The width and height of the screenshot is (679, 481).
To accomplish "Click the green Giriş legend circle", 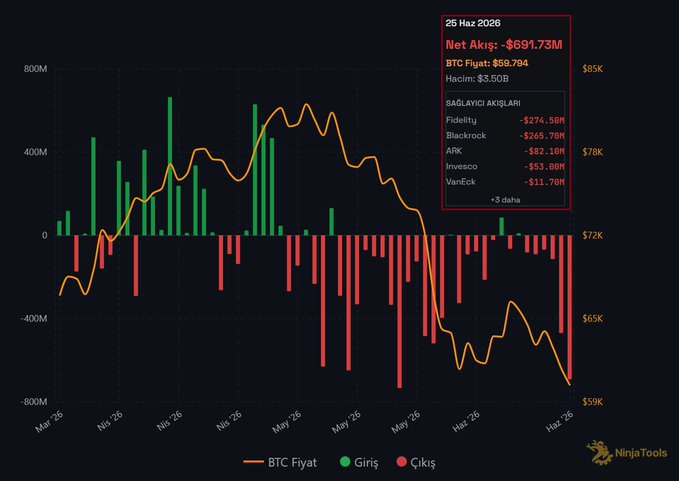I will (345, 462).
